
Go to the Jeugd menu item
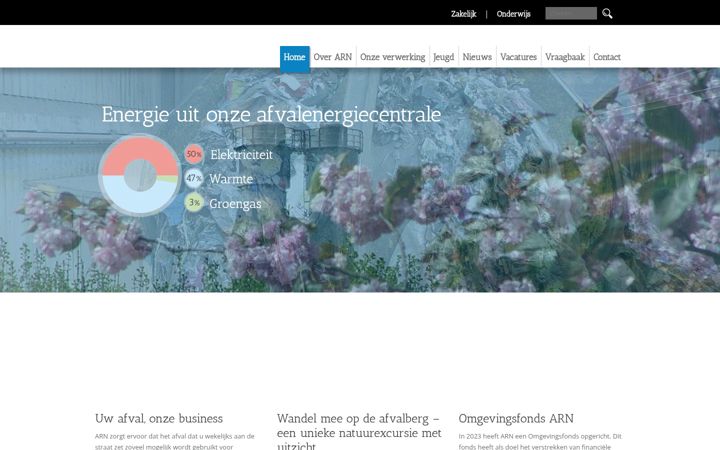tap(444, 57)
